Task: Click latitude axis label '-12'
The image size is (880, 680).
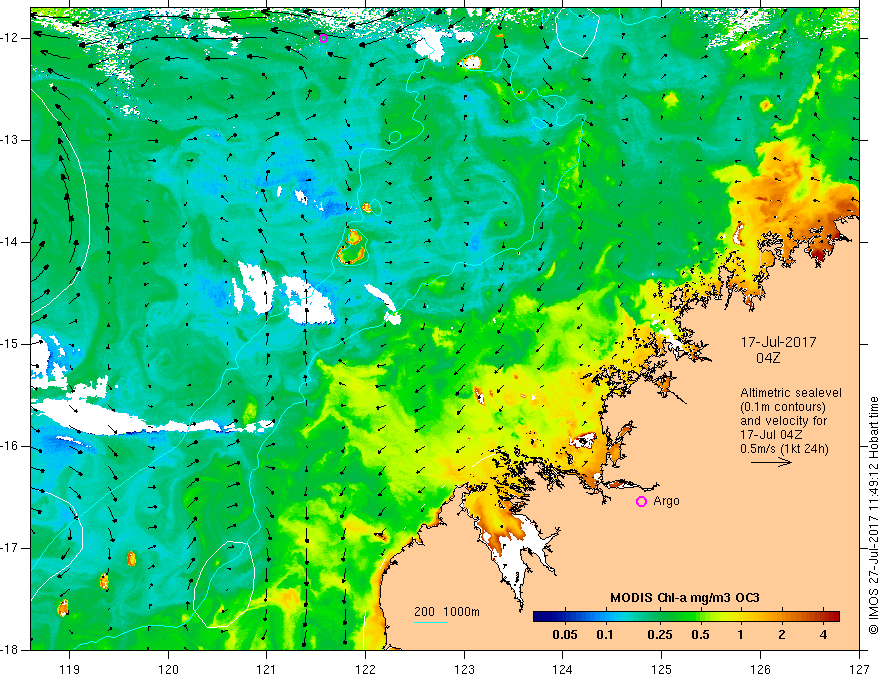Action: tap(11, 38)
